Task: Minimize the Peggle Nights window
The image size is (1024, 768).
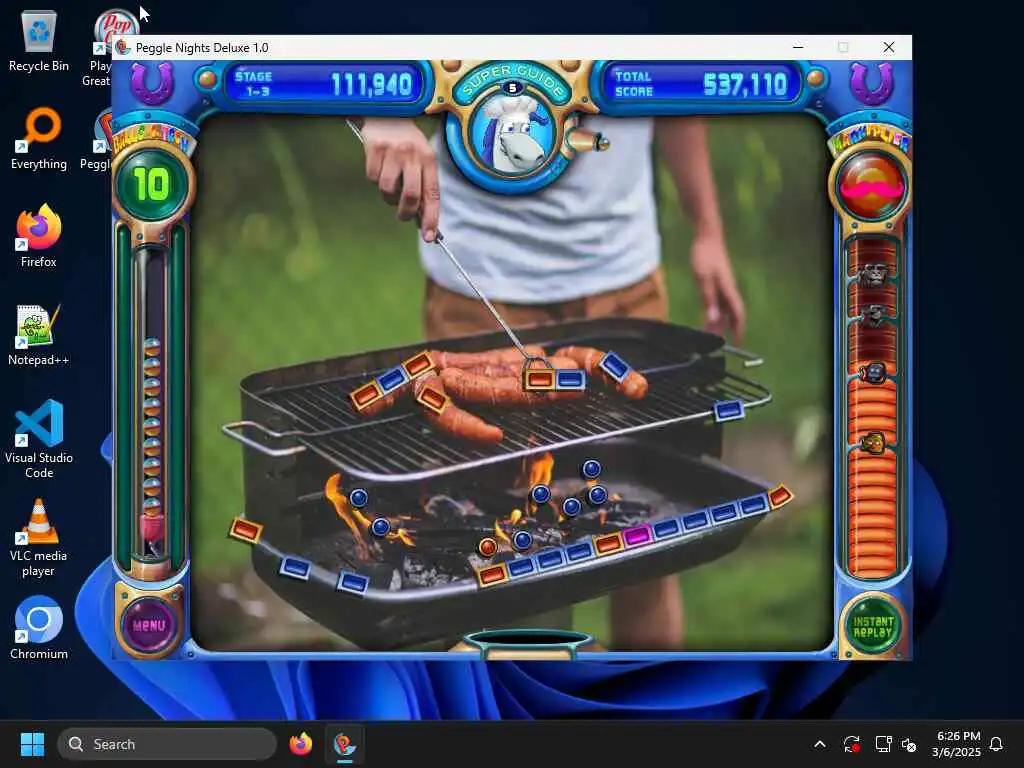Action: [x=797, y=47]
